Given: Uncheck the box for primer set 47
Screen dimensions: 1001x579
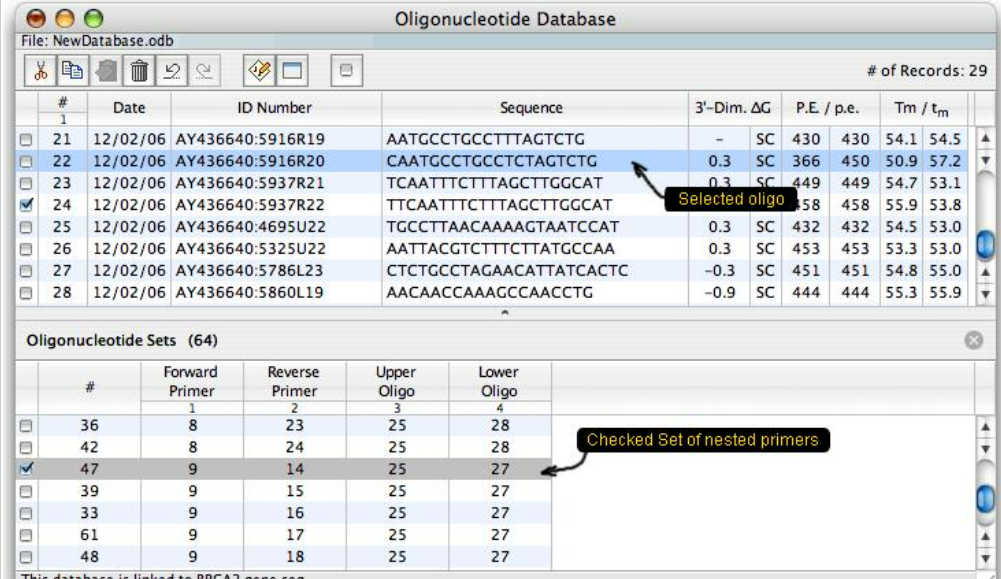Looking at the screenshot, I should click(x=26, y=469).
